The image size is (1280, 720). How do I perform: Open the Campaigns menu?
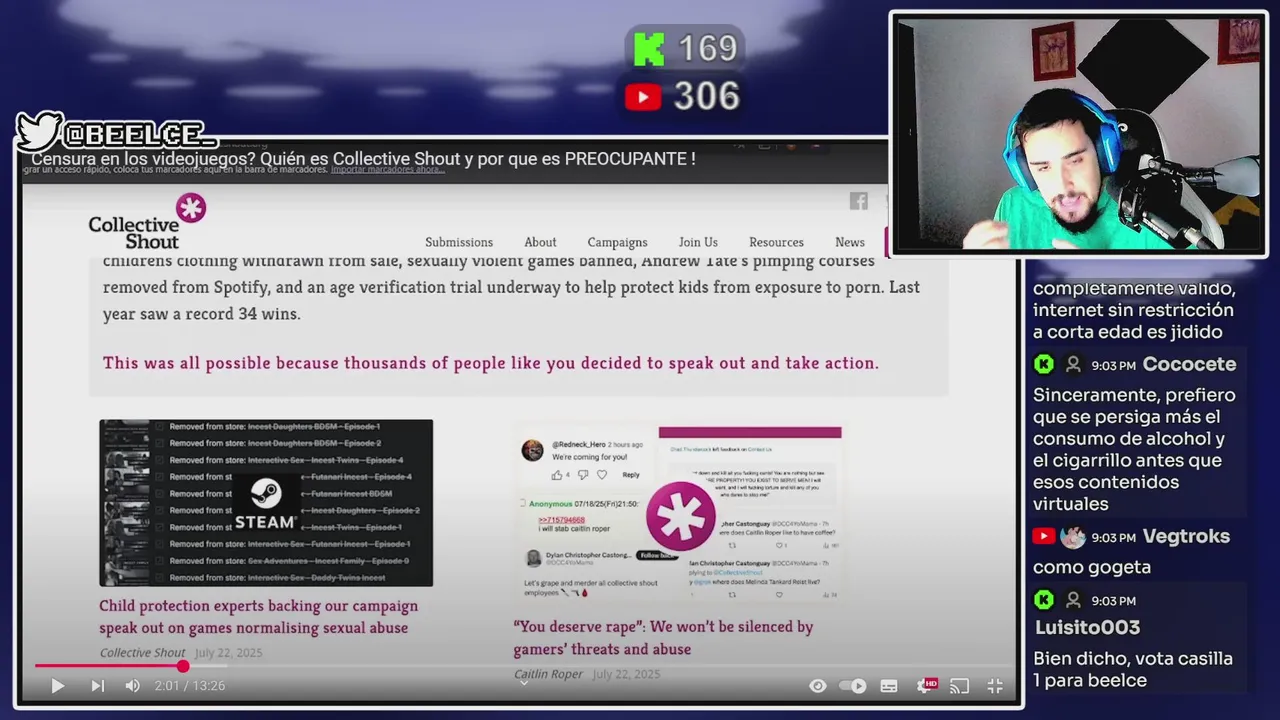point(617,242)
